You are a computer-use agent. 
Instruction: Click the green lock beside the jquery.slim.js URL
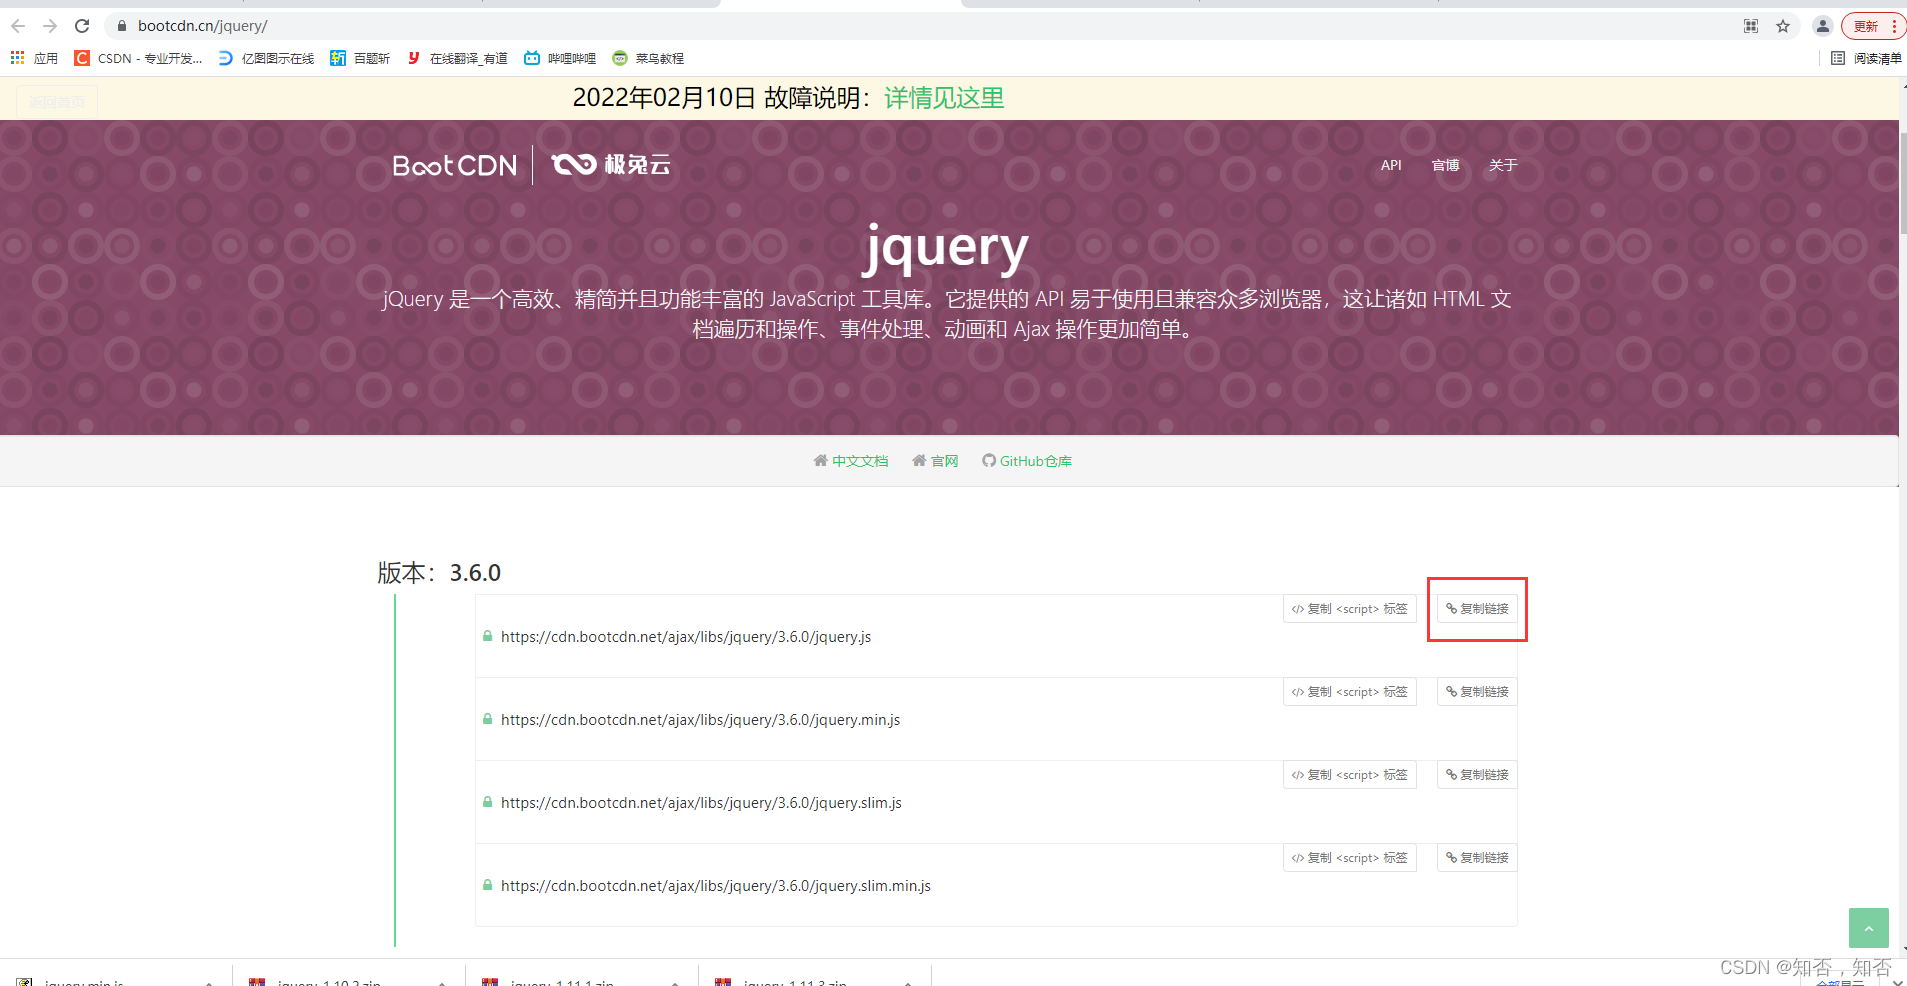point(488,802)
